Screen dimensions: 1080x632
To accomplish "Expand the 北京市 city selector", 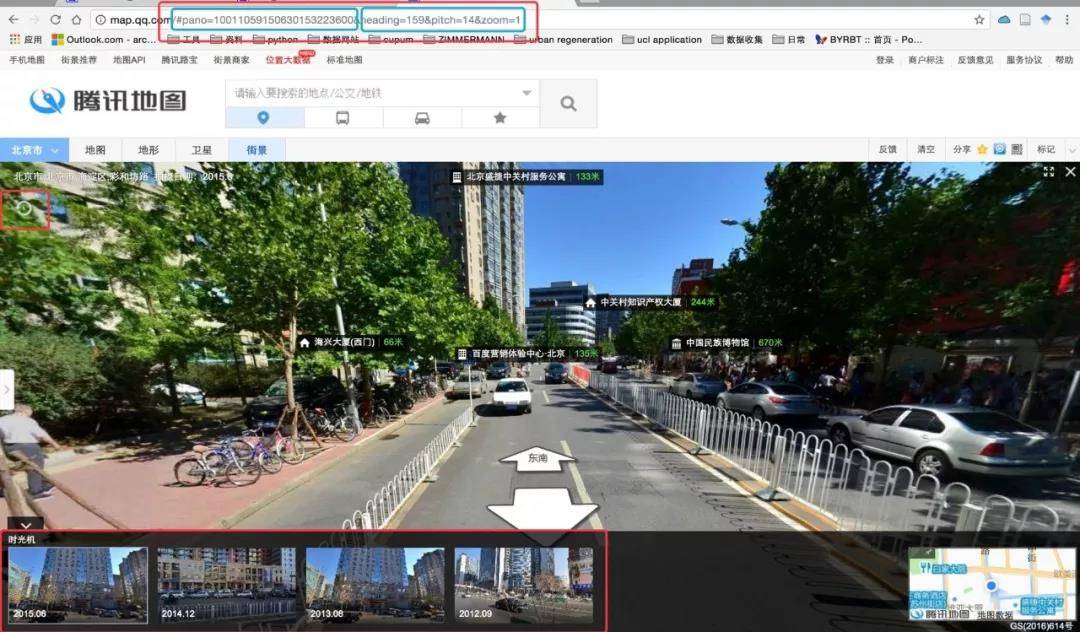I will pyautogui.click(x=34, y=150).
